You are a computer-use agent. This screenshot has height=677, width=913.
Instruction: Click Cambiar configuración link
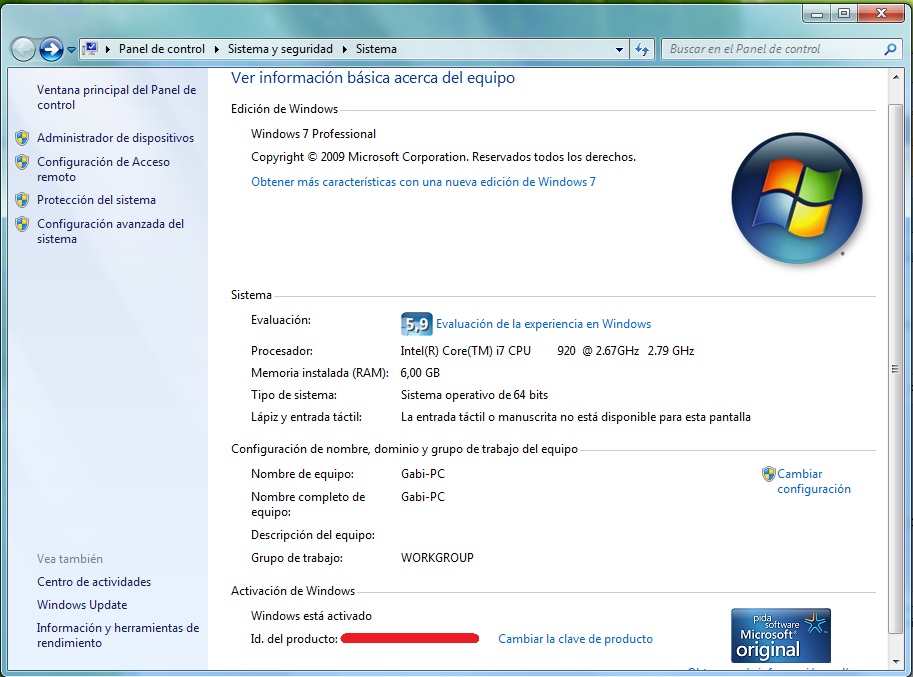point(813,481)
